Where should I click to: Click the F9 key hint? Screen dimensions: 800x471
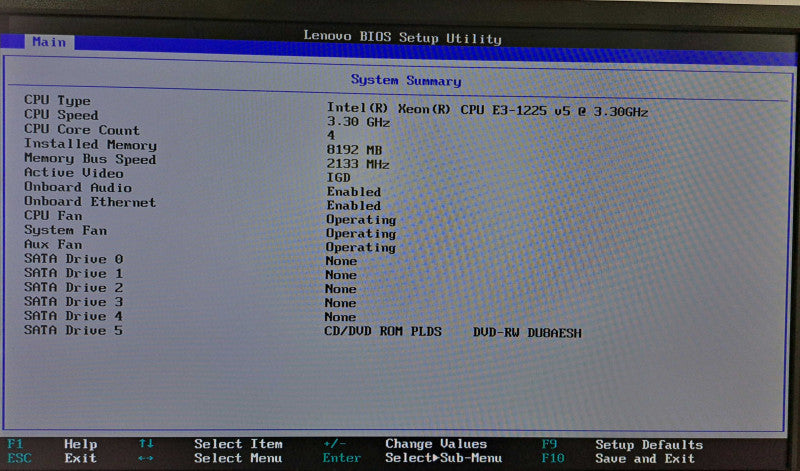[x=549, y=444]
